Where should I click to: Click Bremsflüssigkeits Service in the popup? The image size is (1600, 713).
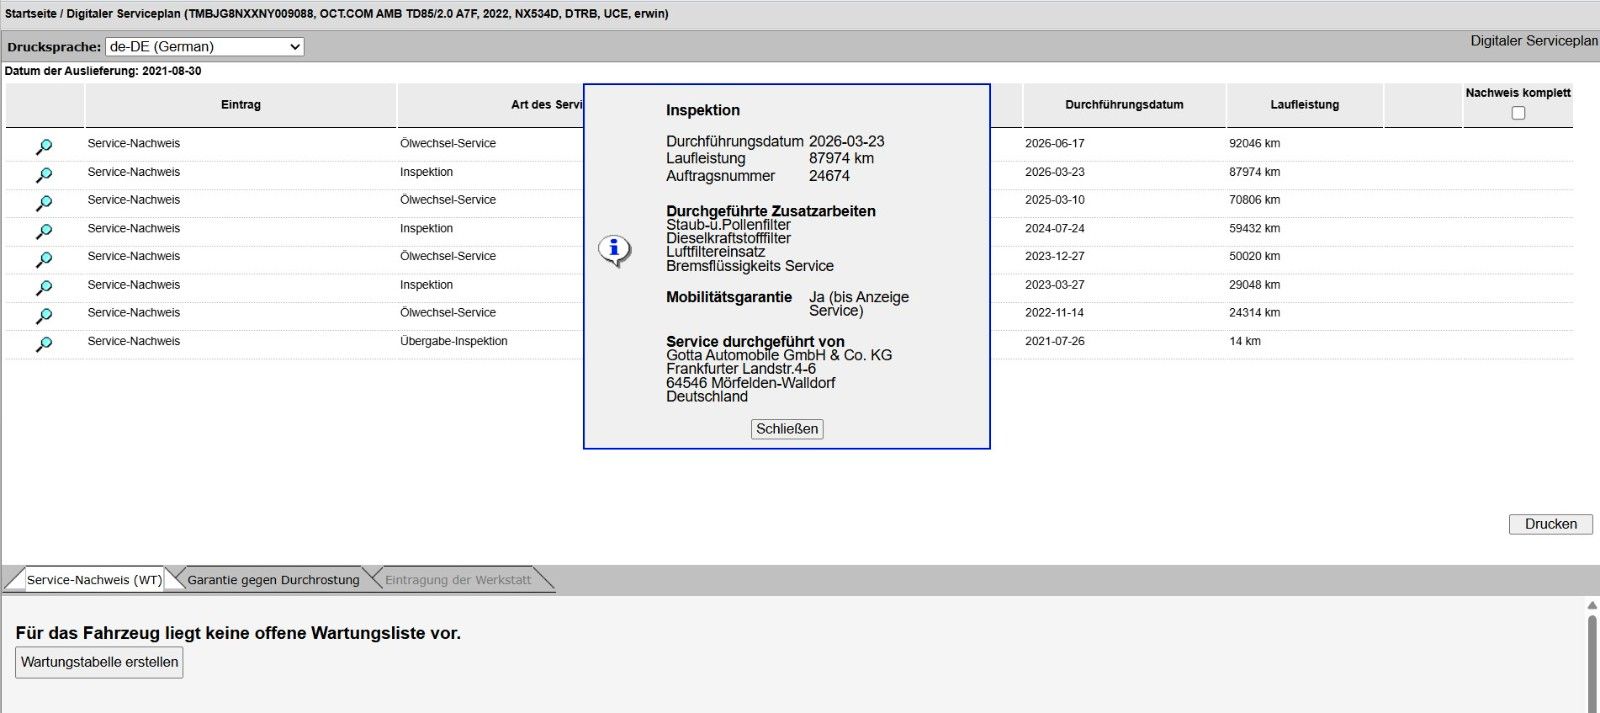[x=750, y=266]
